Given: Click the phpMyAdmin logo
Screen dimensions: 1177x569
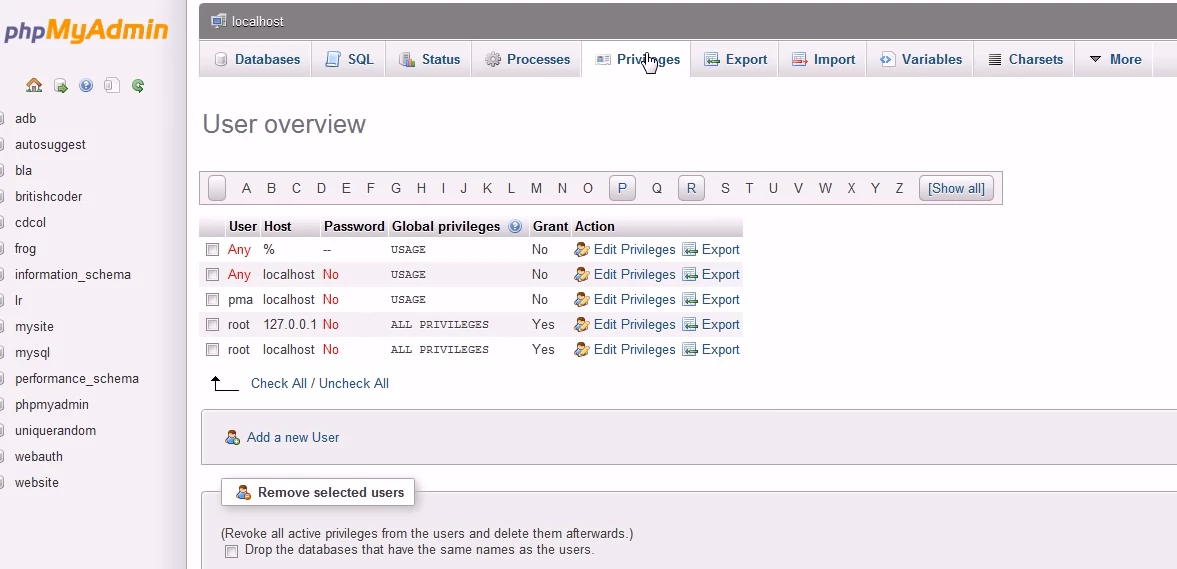Looking at the screenshot, I should [x=86, y=30].
